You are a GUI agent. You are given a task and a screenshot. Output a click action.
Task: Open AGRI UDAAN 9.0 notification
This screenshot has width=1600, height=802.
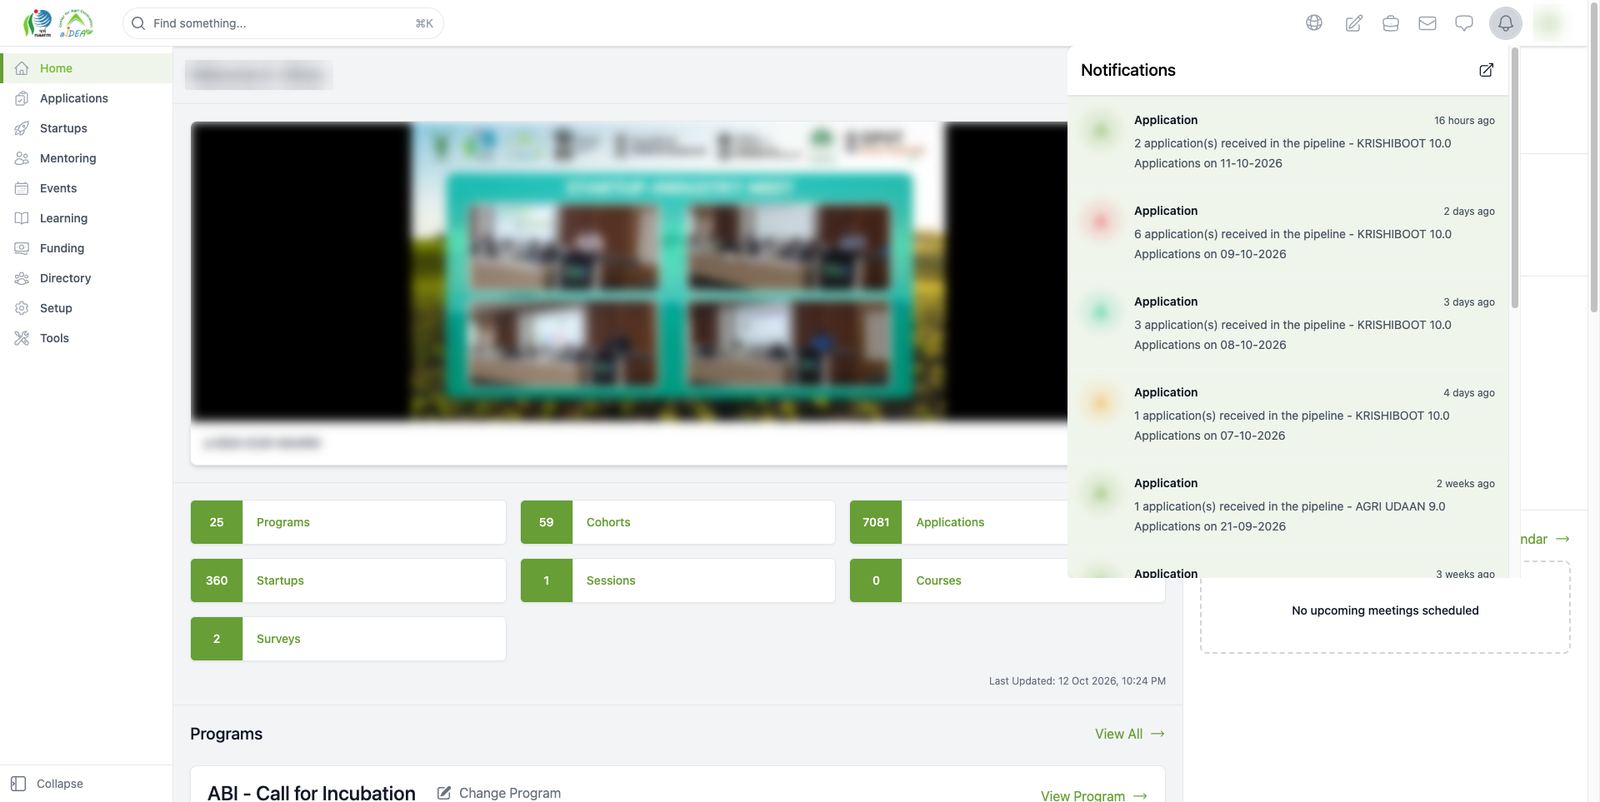(x=1288, y=505)
